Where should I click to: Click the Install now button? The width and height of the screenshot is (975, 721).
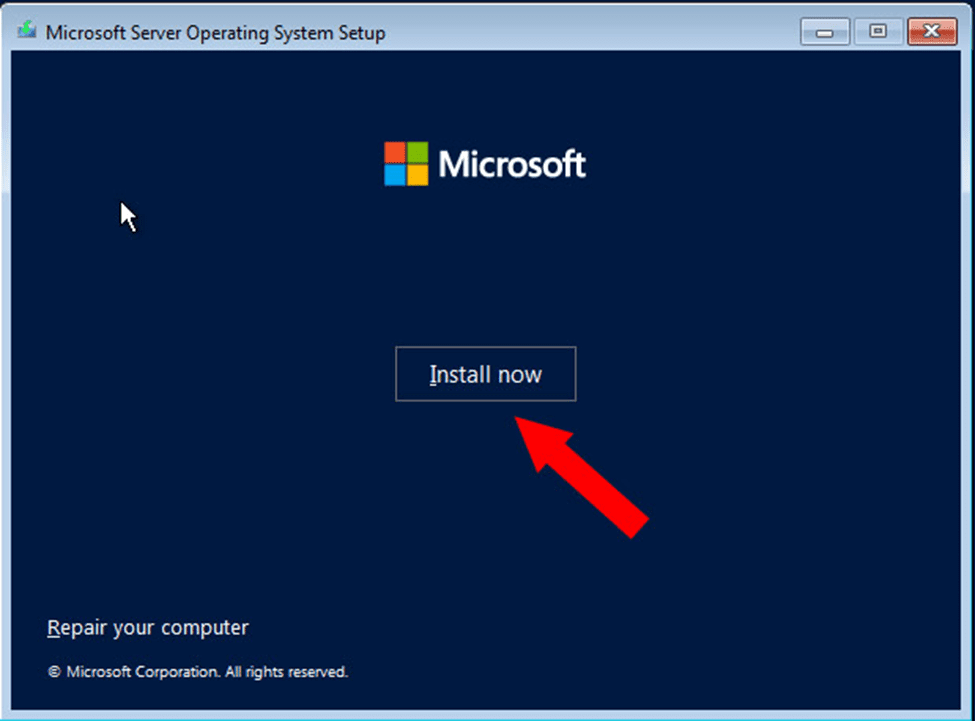point(486,374)
